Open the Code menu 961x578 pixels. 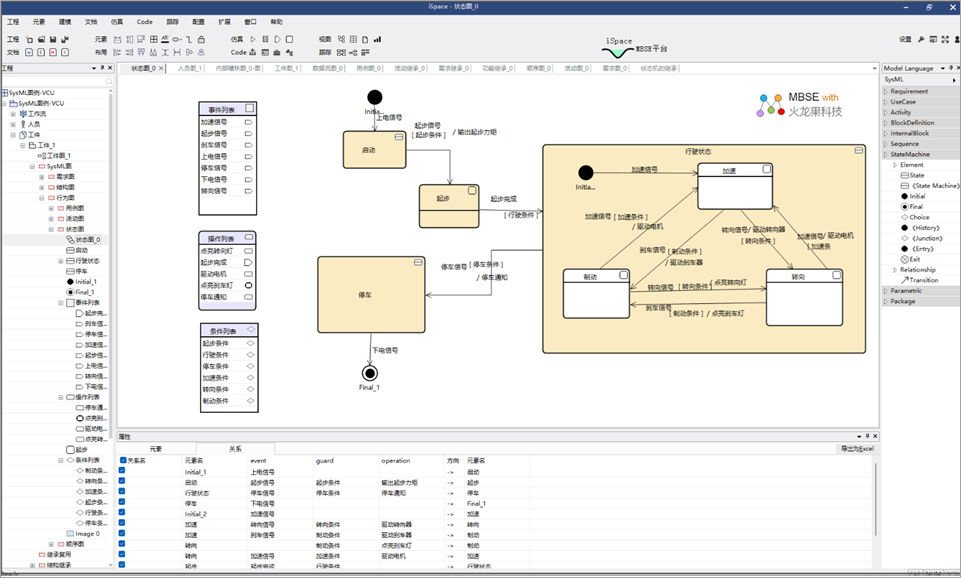(145, 21)
